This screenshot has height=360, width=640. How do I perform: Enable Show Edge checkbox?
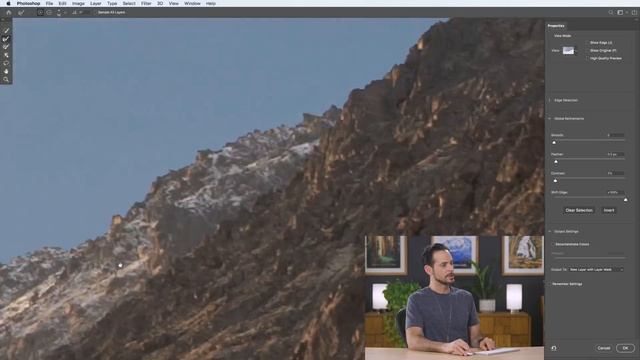tap(587, 42)
